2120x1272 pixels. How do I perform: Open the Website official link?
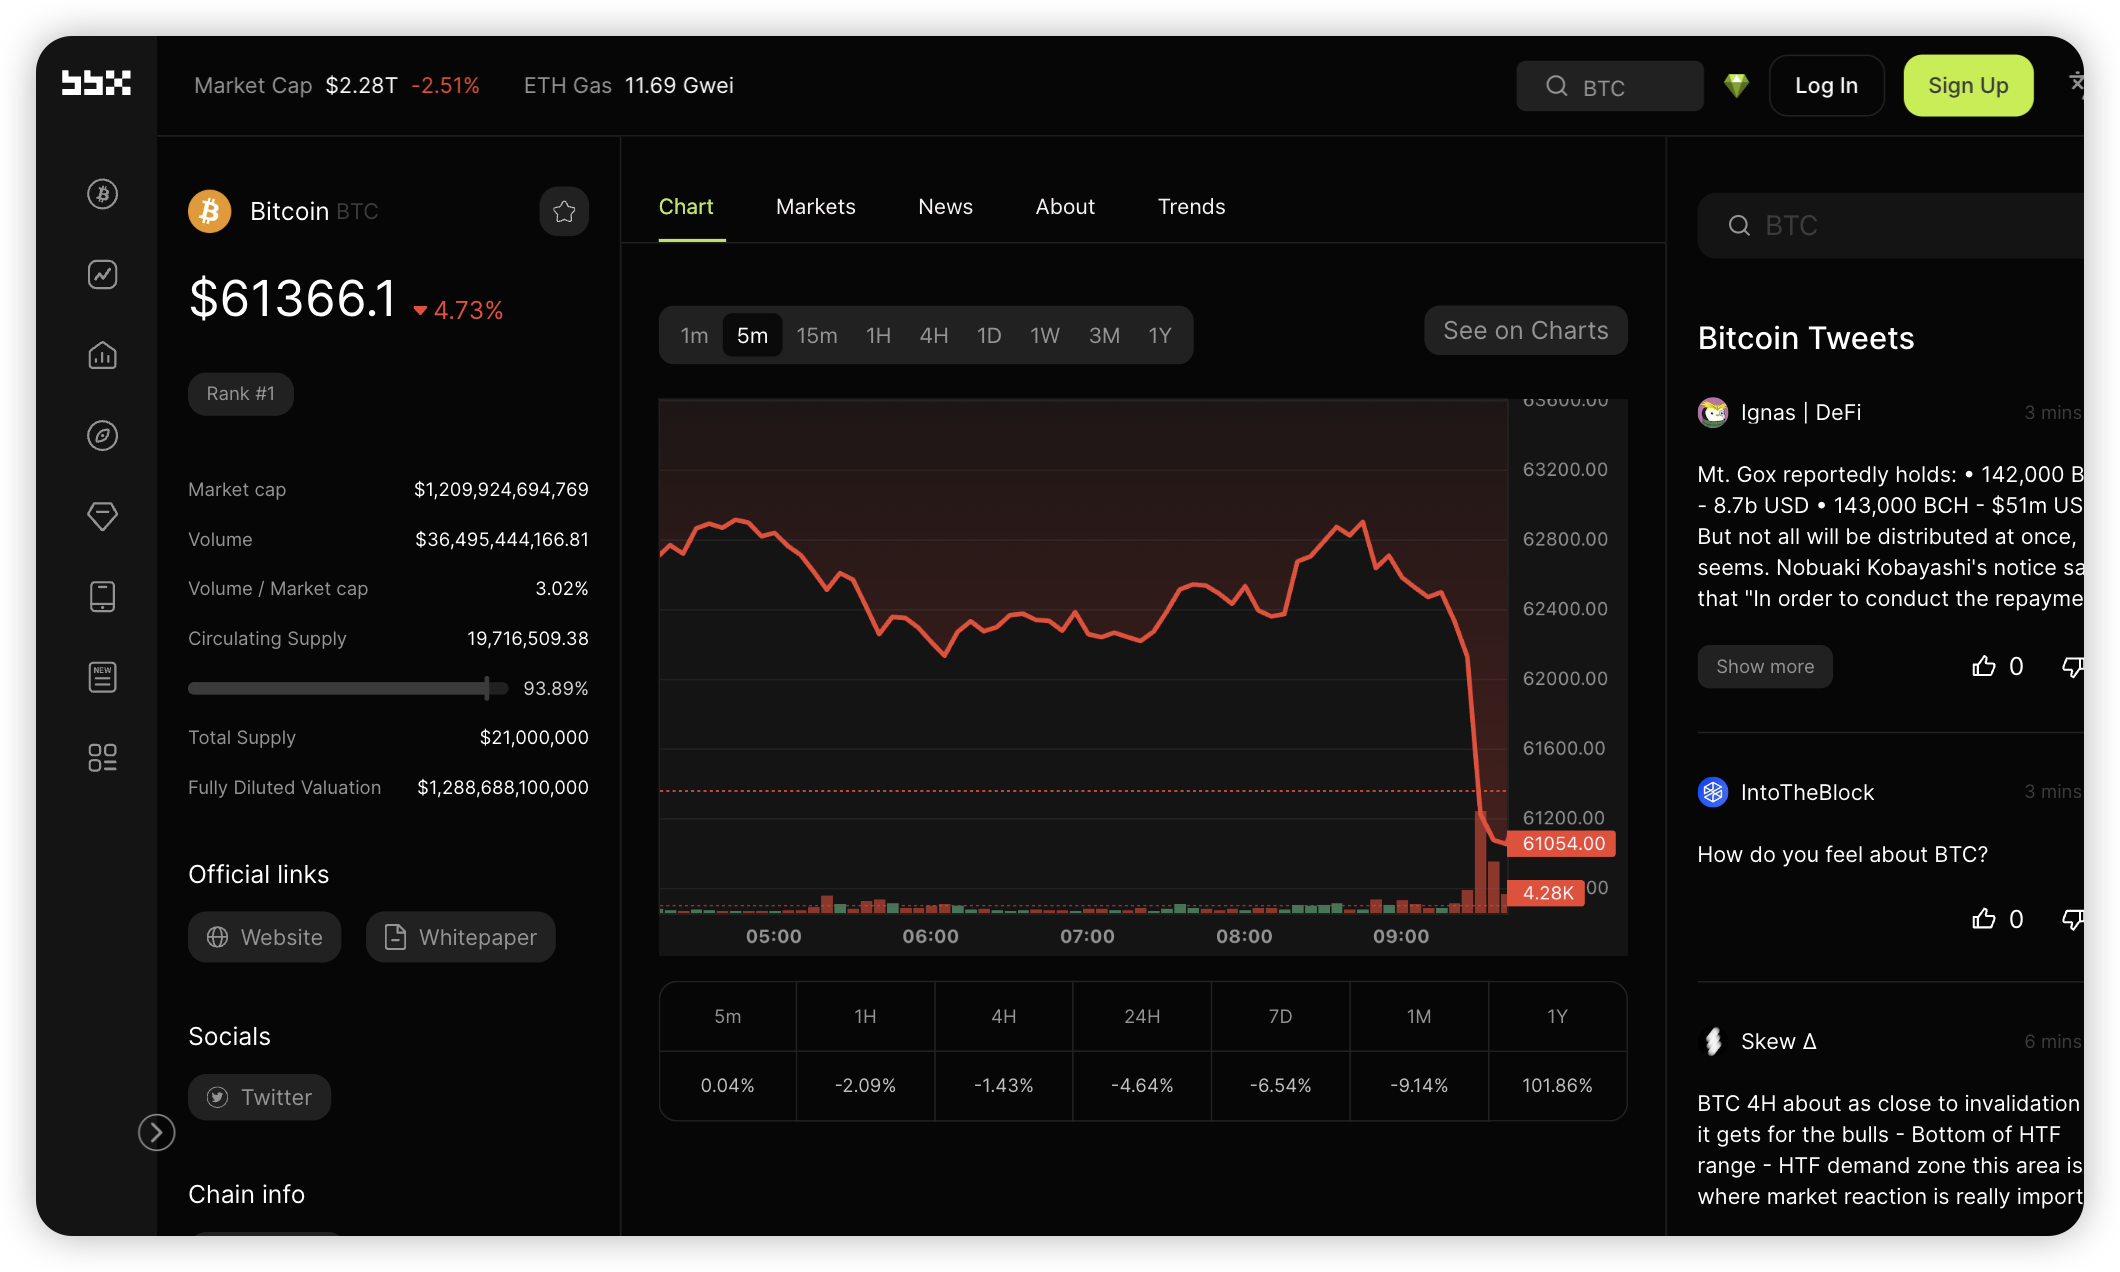[x=264, y=937]
